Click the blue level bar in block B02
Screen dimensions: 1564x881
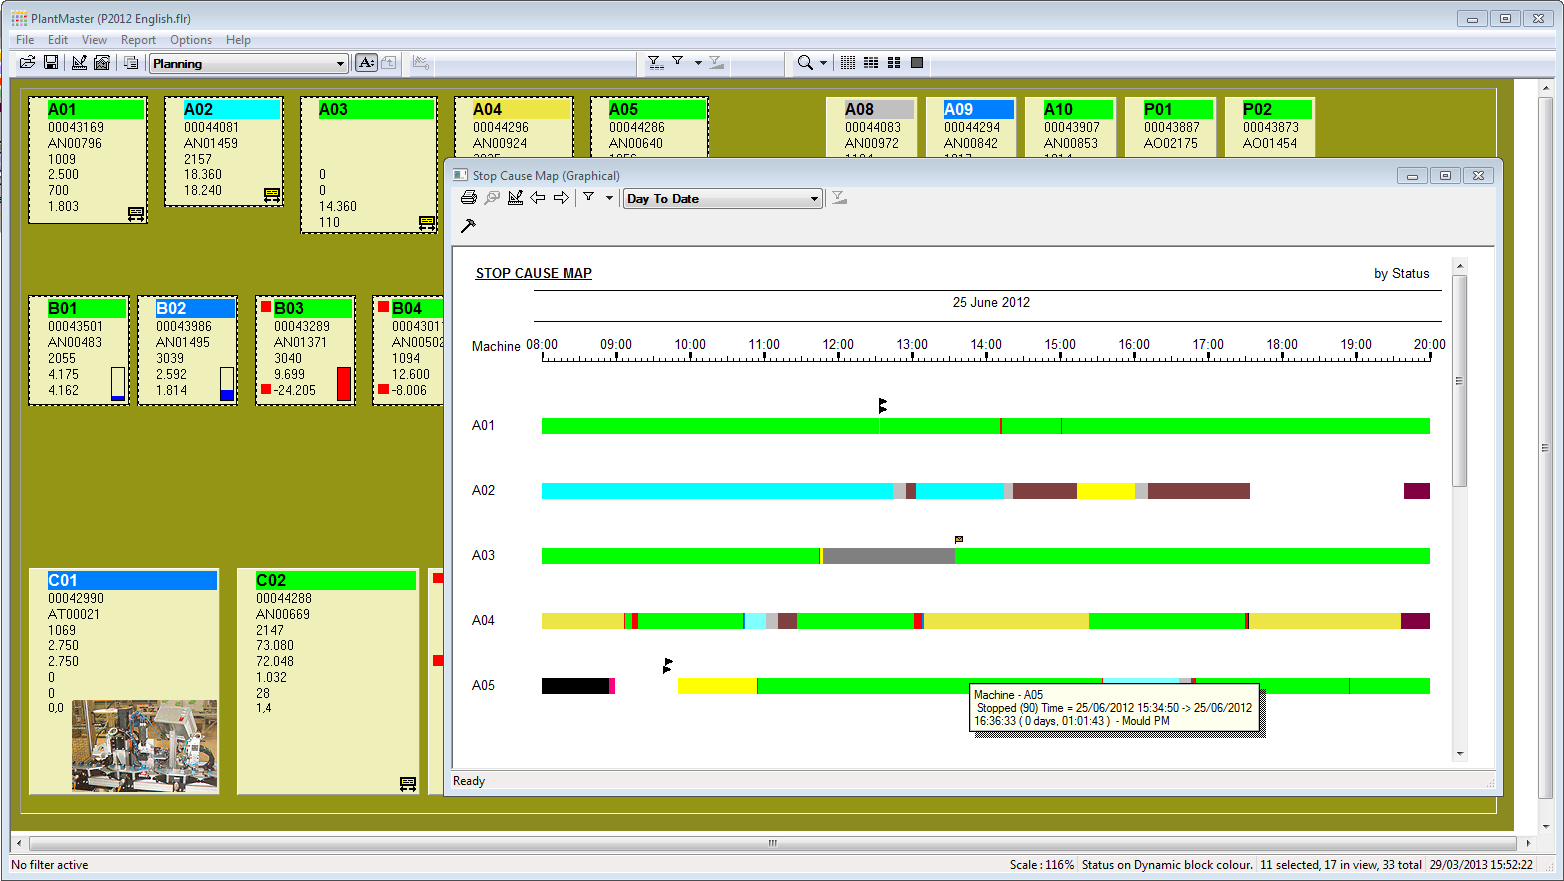227,384
